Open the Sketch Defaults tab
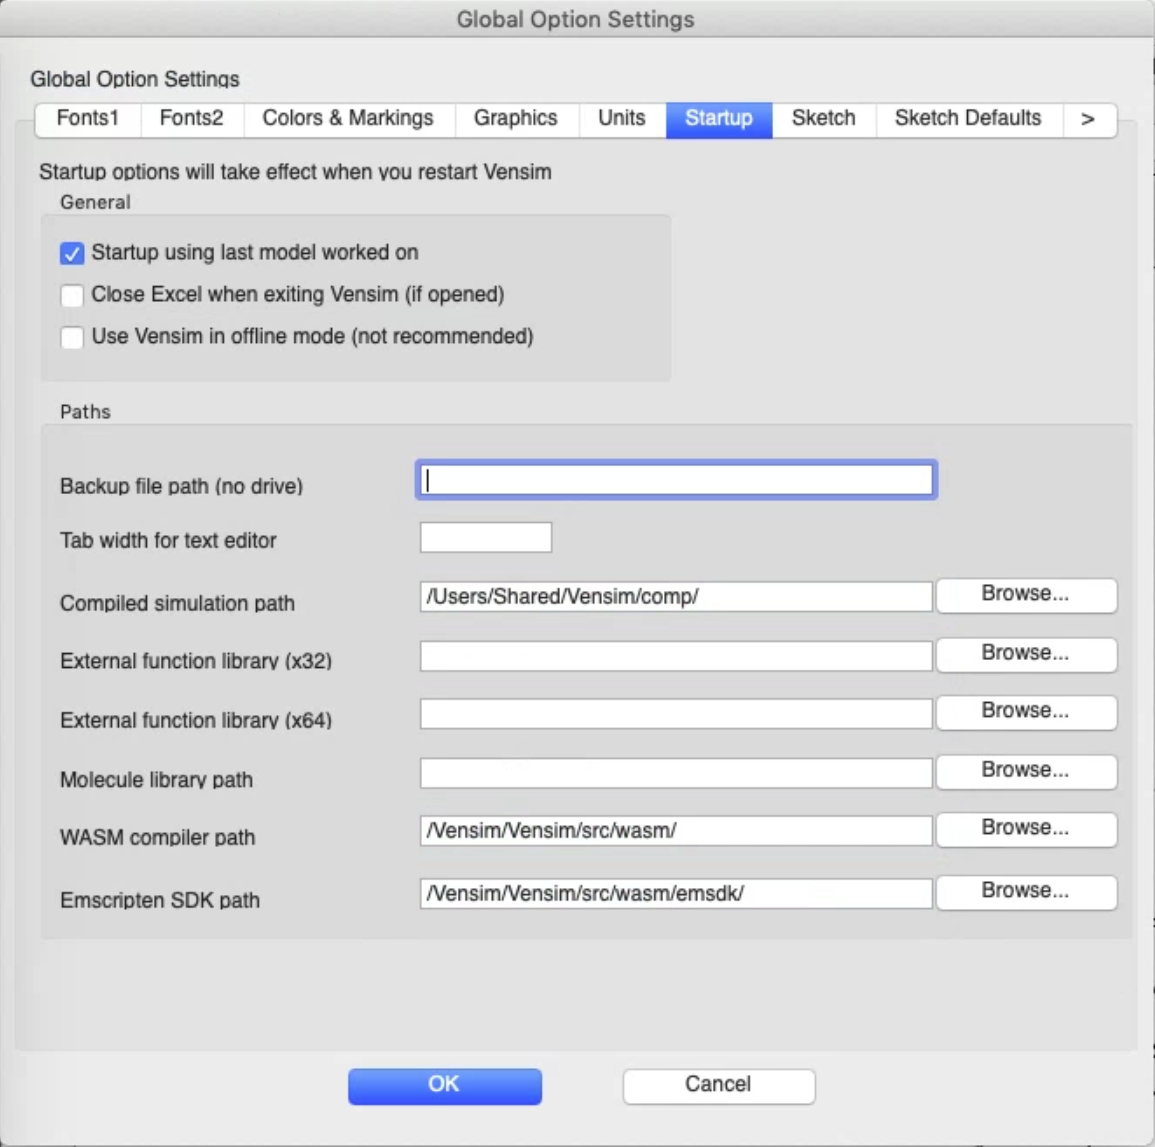 tap(966, 118)
